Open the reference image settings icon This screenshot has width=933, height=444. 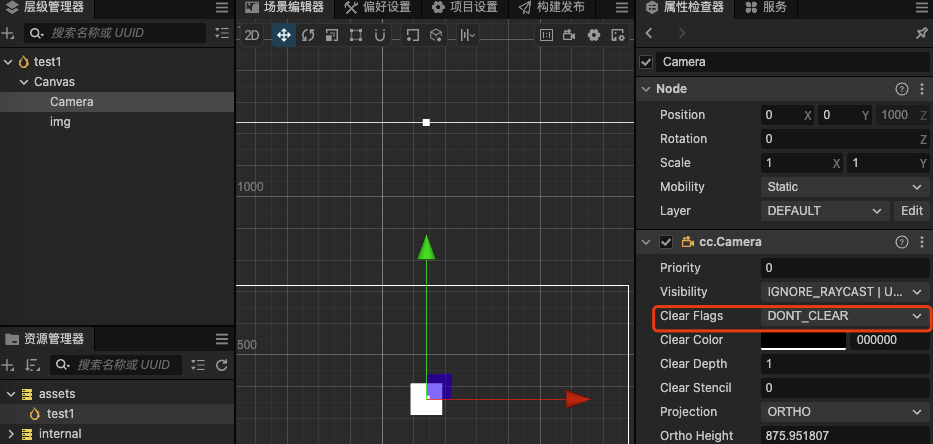point(618,35)
